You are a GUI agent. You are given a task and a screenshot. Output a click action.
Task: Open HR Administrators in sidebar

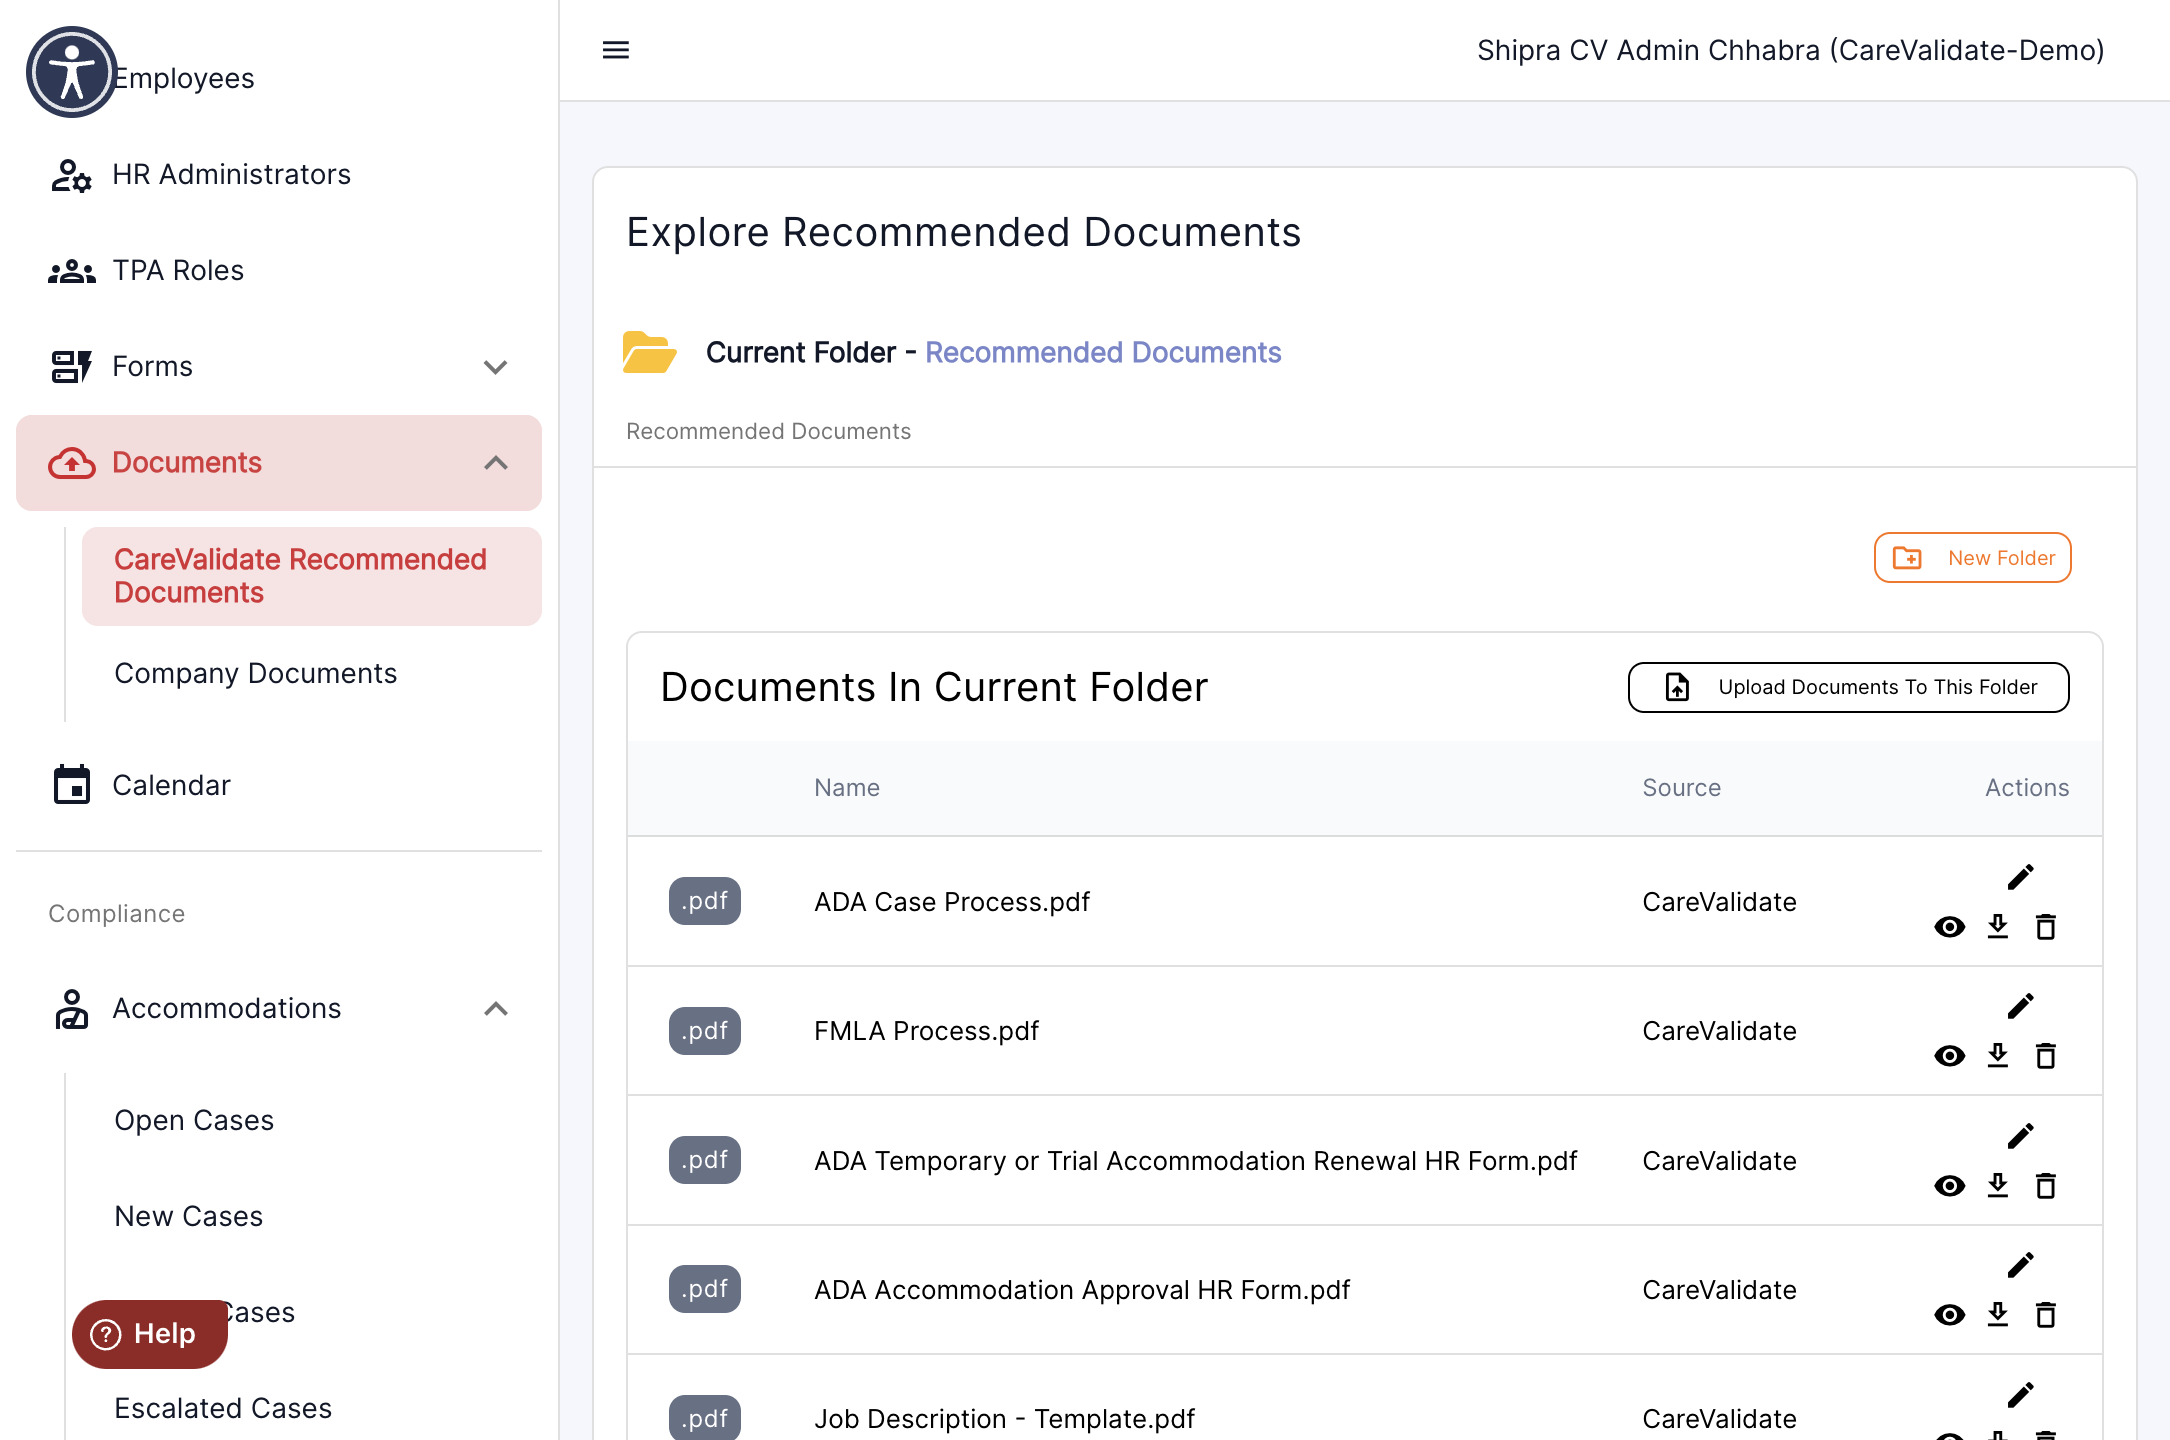279,175
